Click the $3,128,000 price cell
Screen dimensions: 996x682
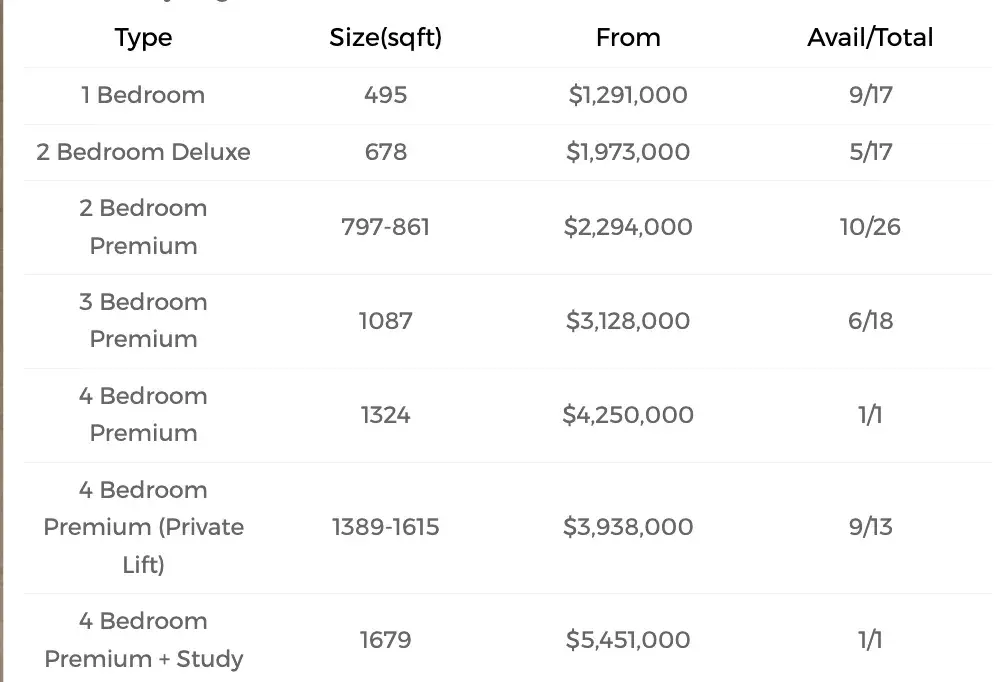tap(628, 321)
